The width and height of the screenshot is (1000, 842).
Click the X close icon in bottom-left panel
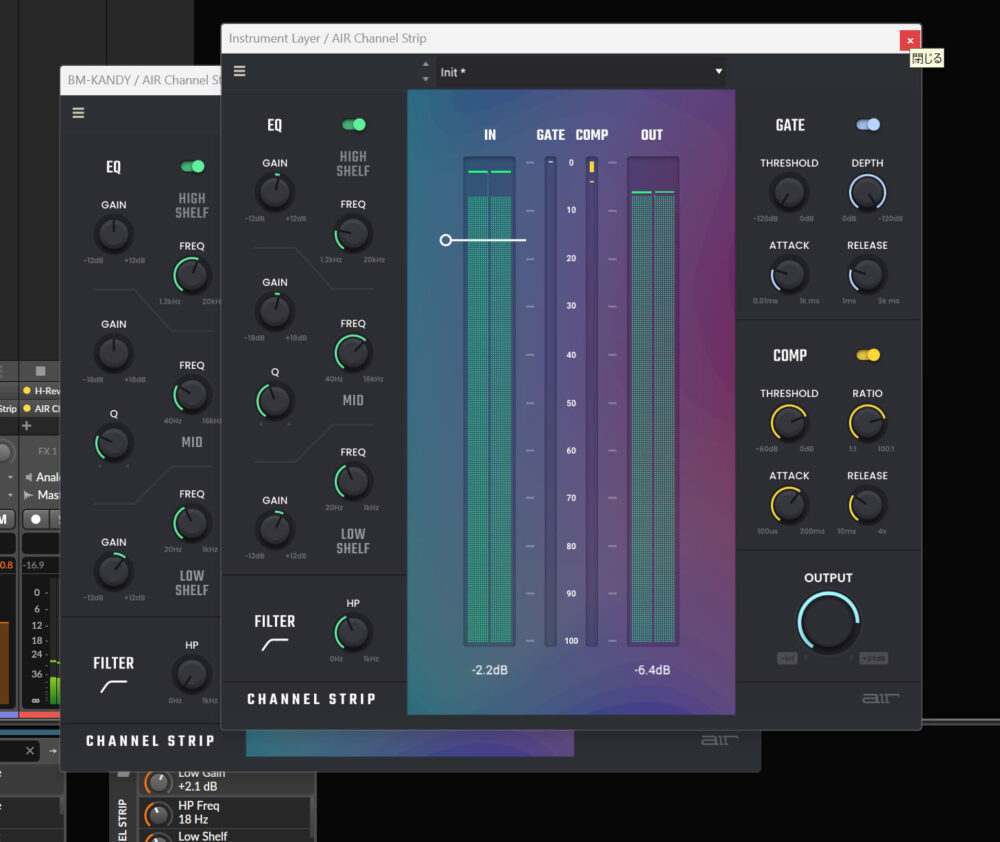click(x=29, y=751)
